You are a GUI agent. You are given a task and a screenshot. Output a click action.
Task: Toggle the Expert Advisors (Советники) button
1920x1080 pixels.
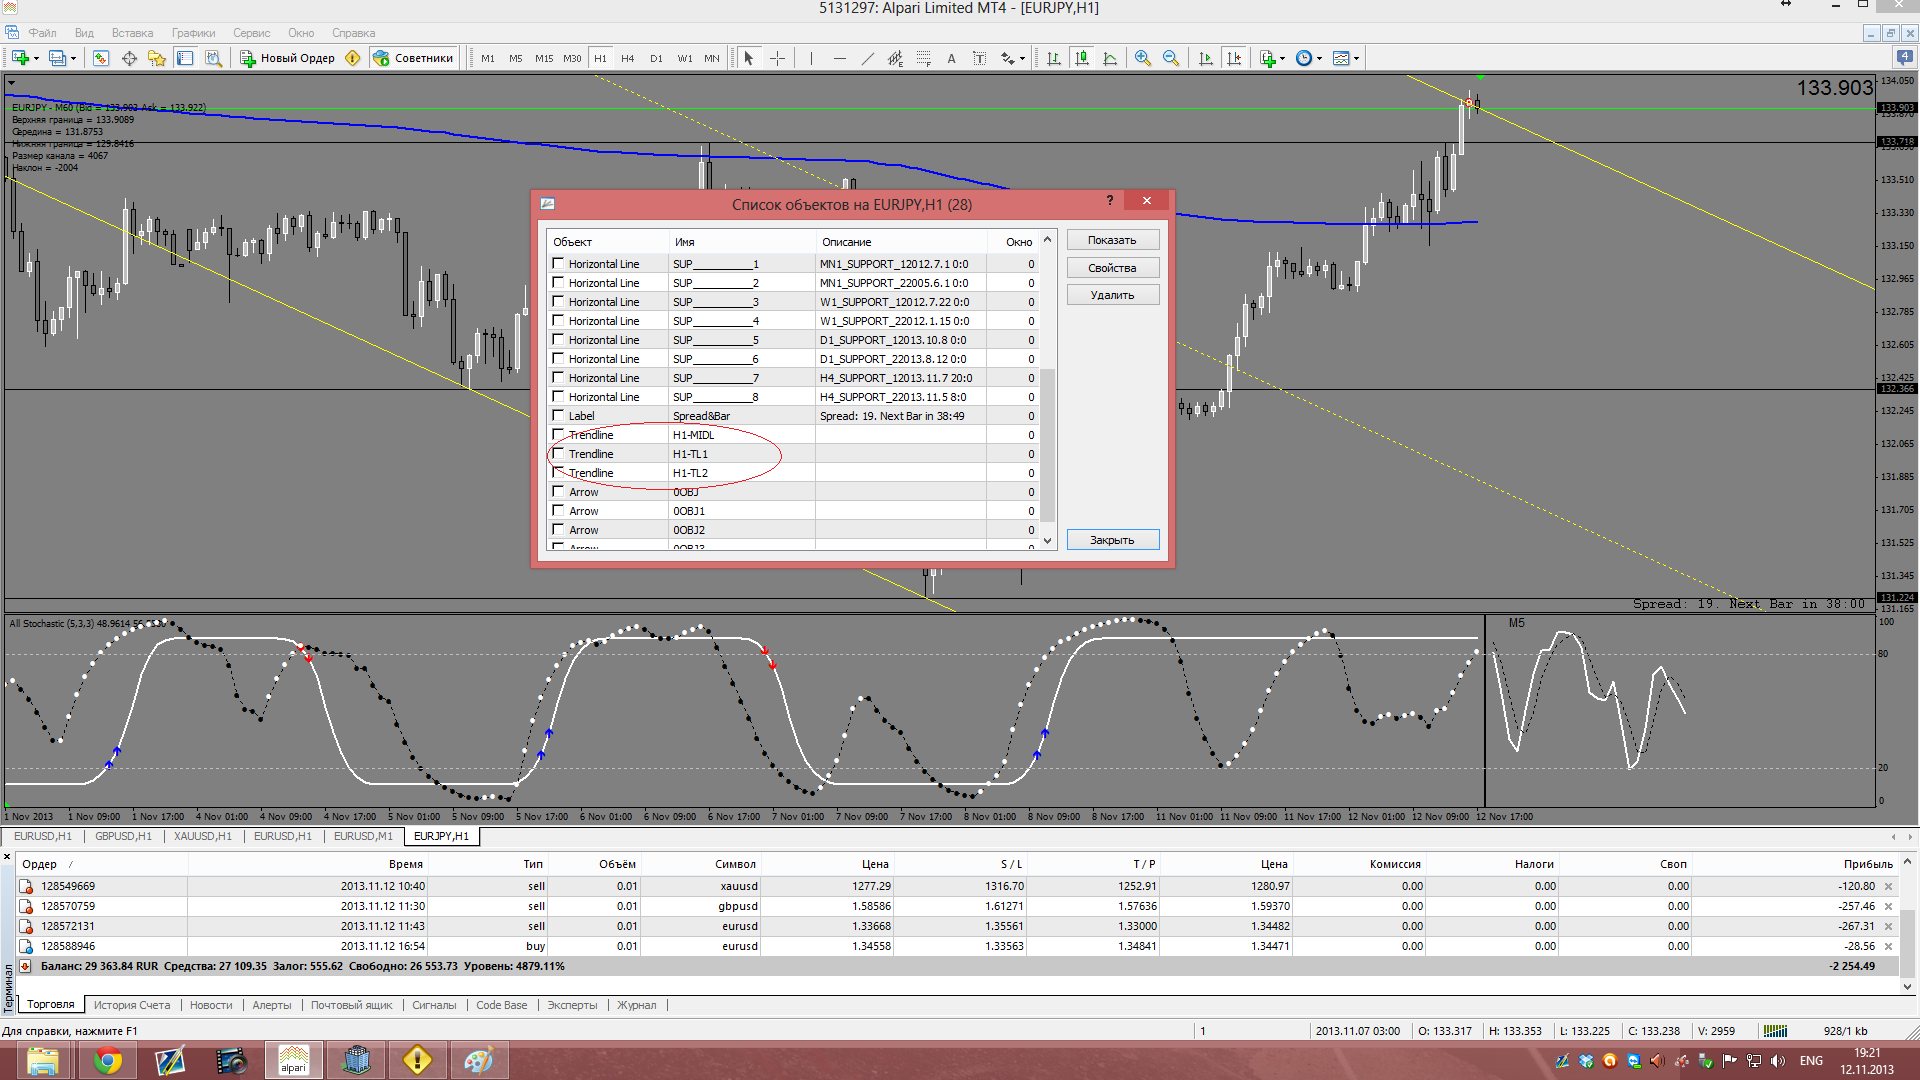414,58
